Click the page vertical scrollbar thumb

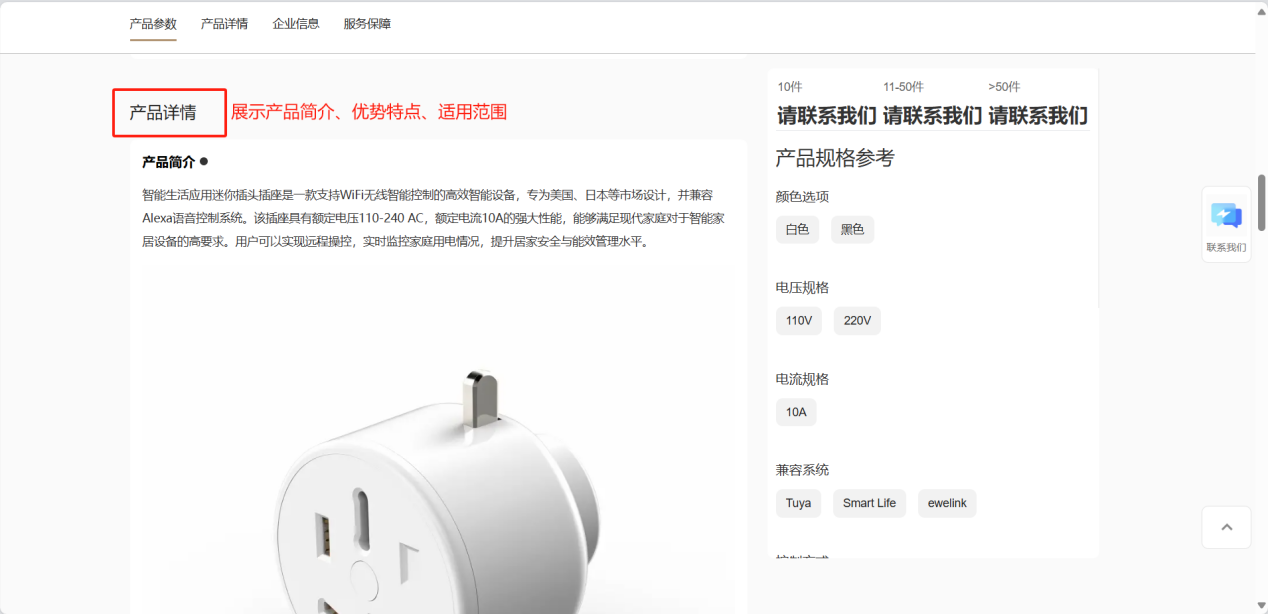pos(1261,203)
